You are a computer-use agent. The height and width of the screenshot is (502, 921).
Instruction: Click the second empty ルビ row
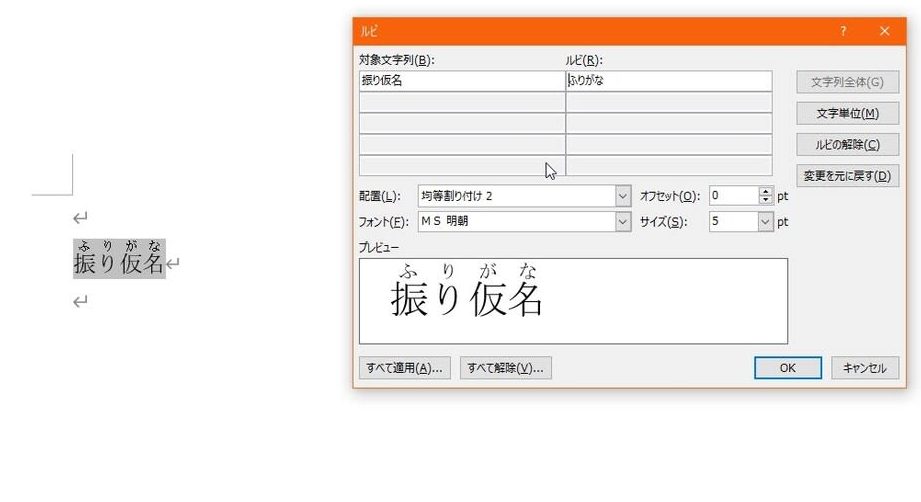669,123
